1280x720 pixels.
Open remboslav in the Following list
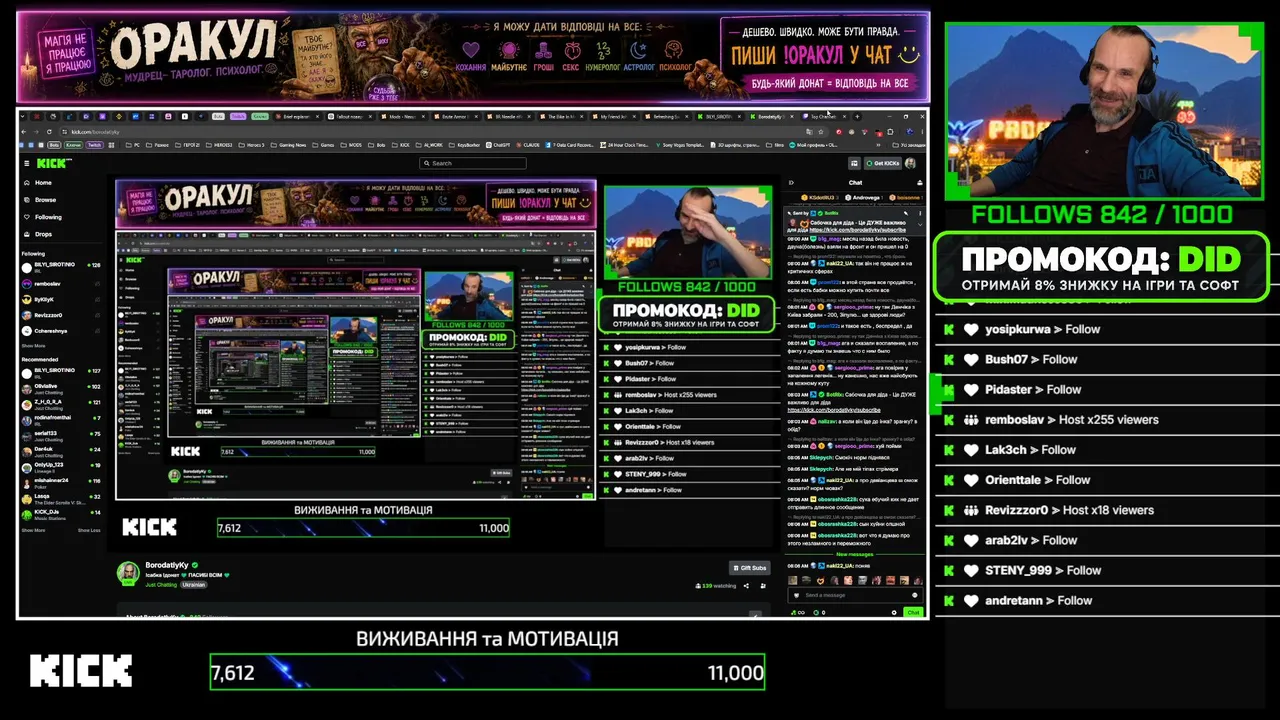(x=62, y=284)
